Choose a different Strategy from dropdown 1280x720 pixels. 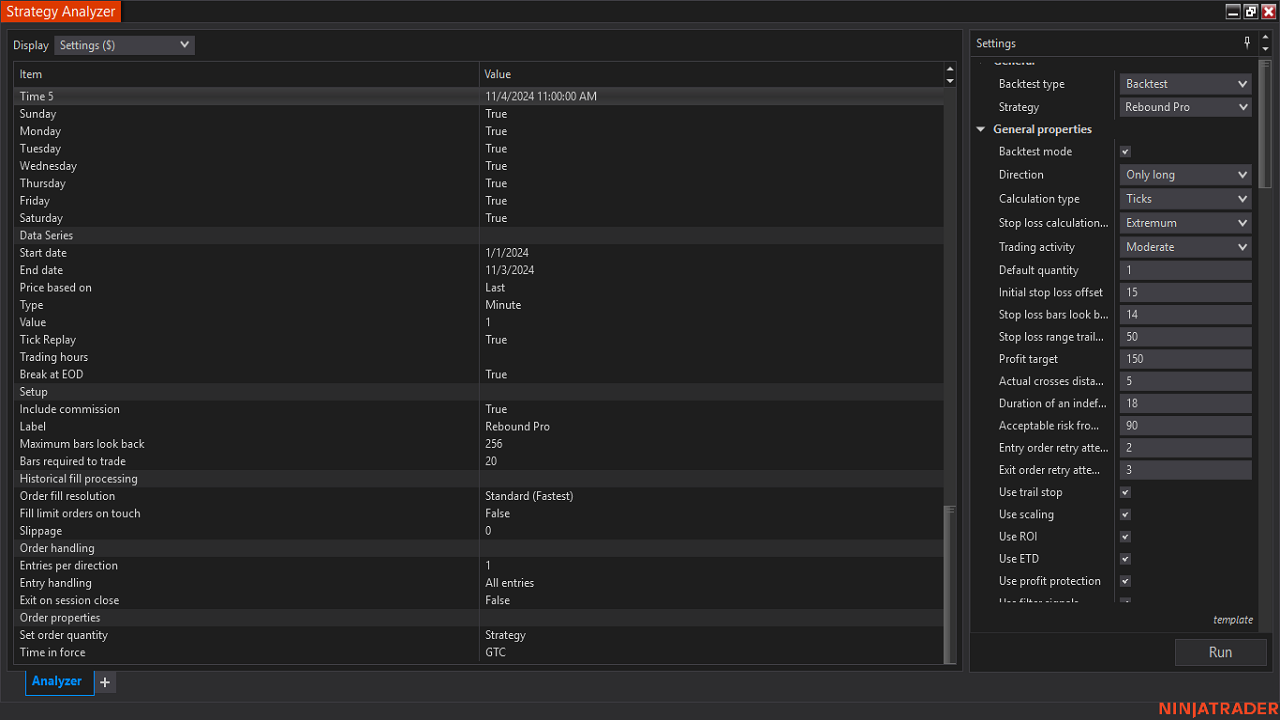[1186, 107]
